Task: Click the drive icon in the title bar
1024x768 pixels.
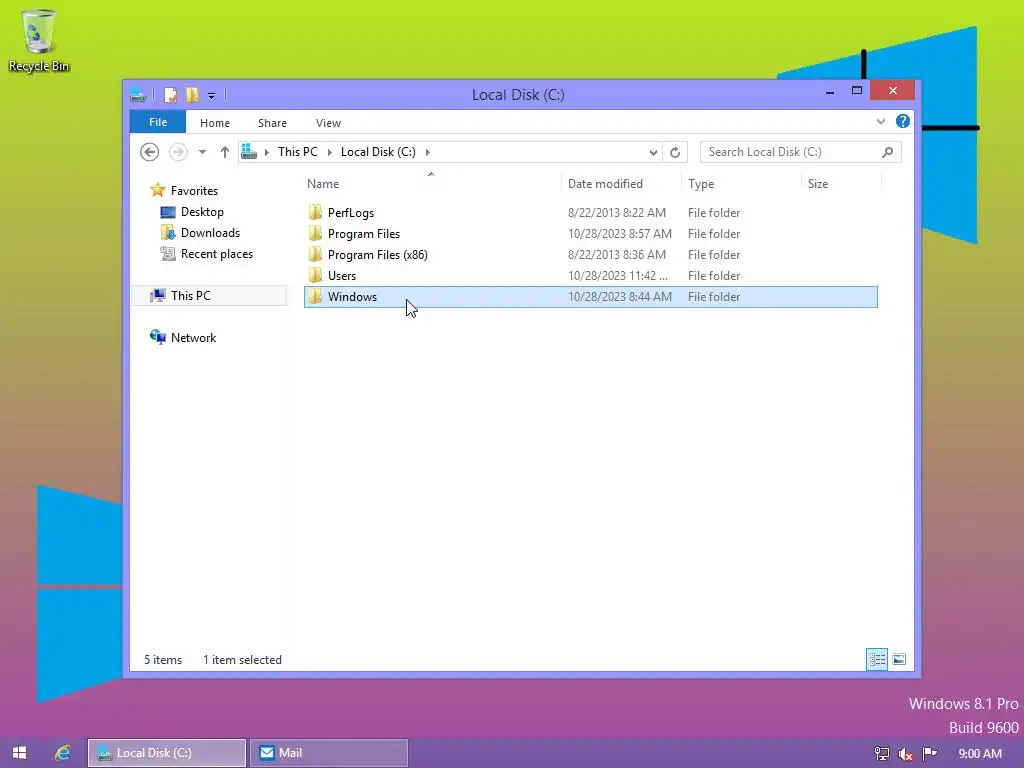Action: [x=138, y=95]
